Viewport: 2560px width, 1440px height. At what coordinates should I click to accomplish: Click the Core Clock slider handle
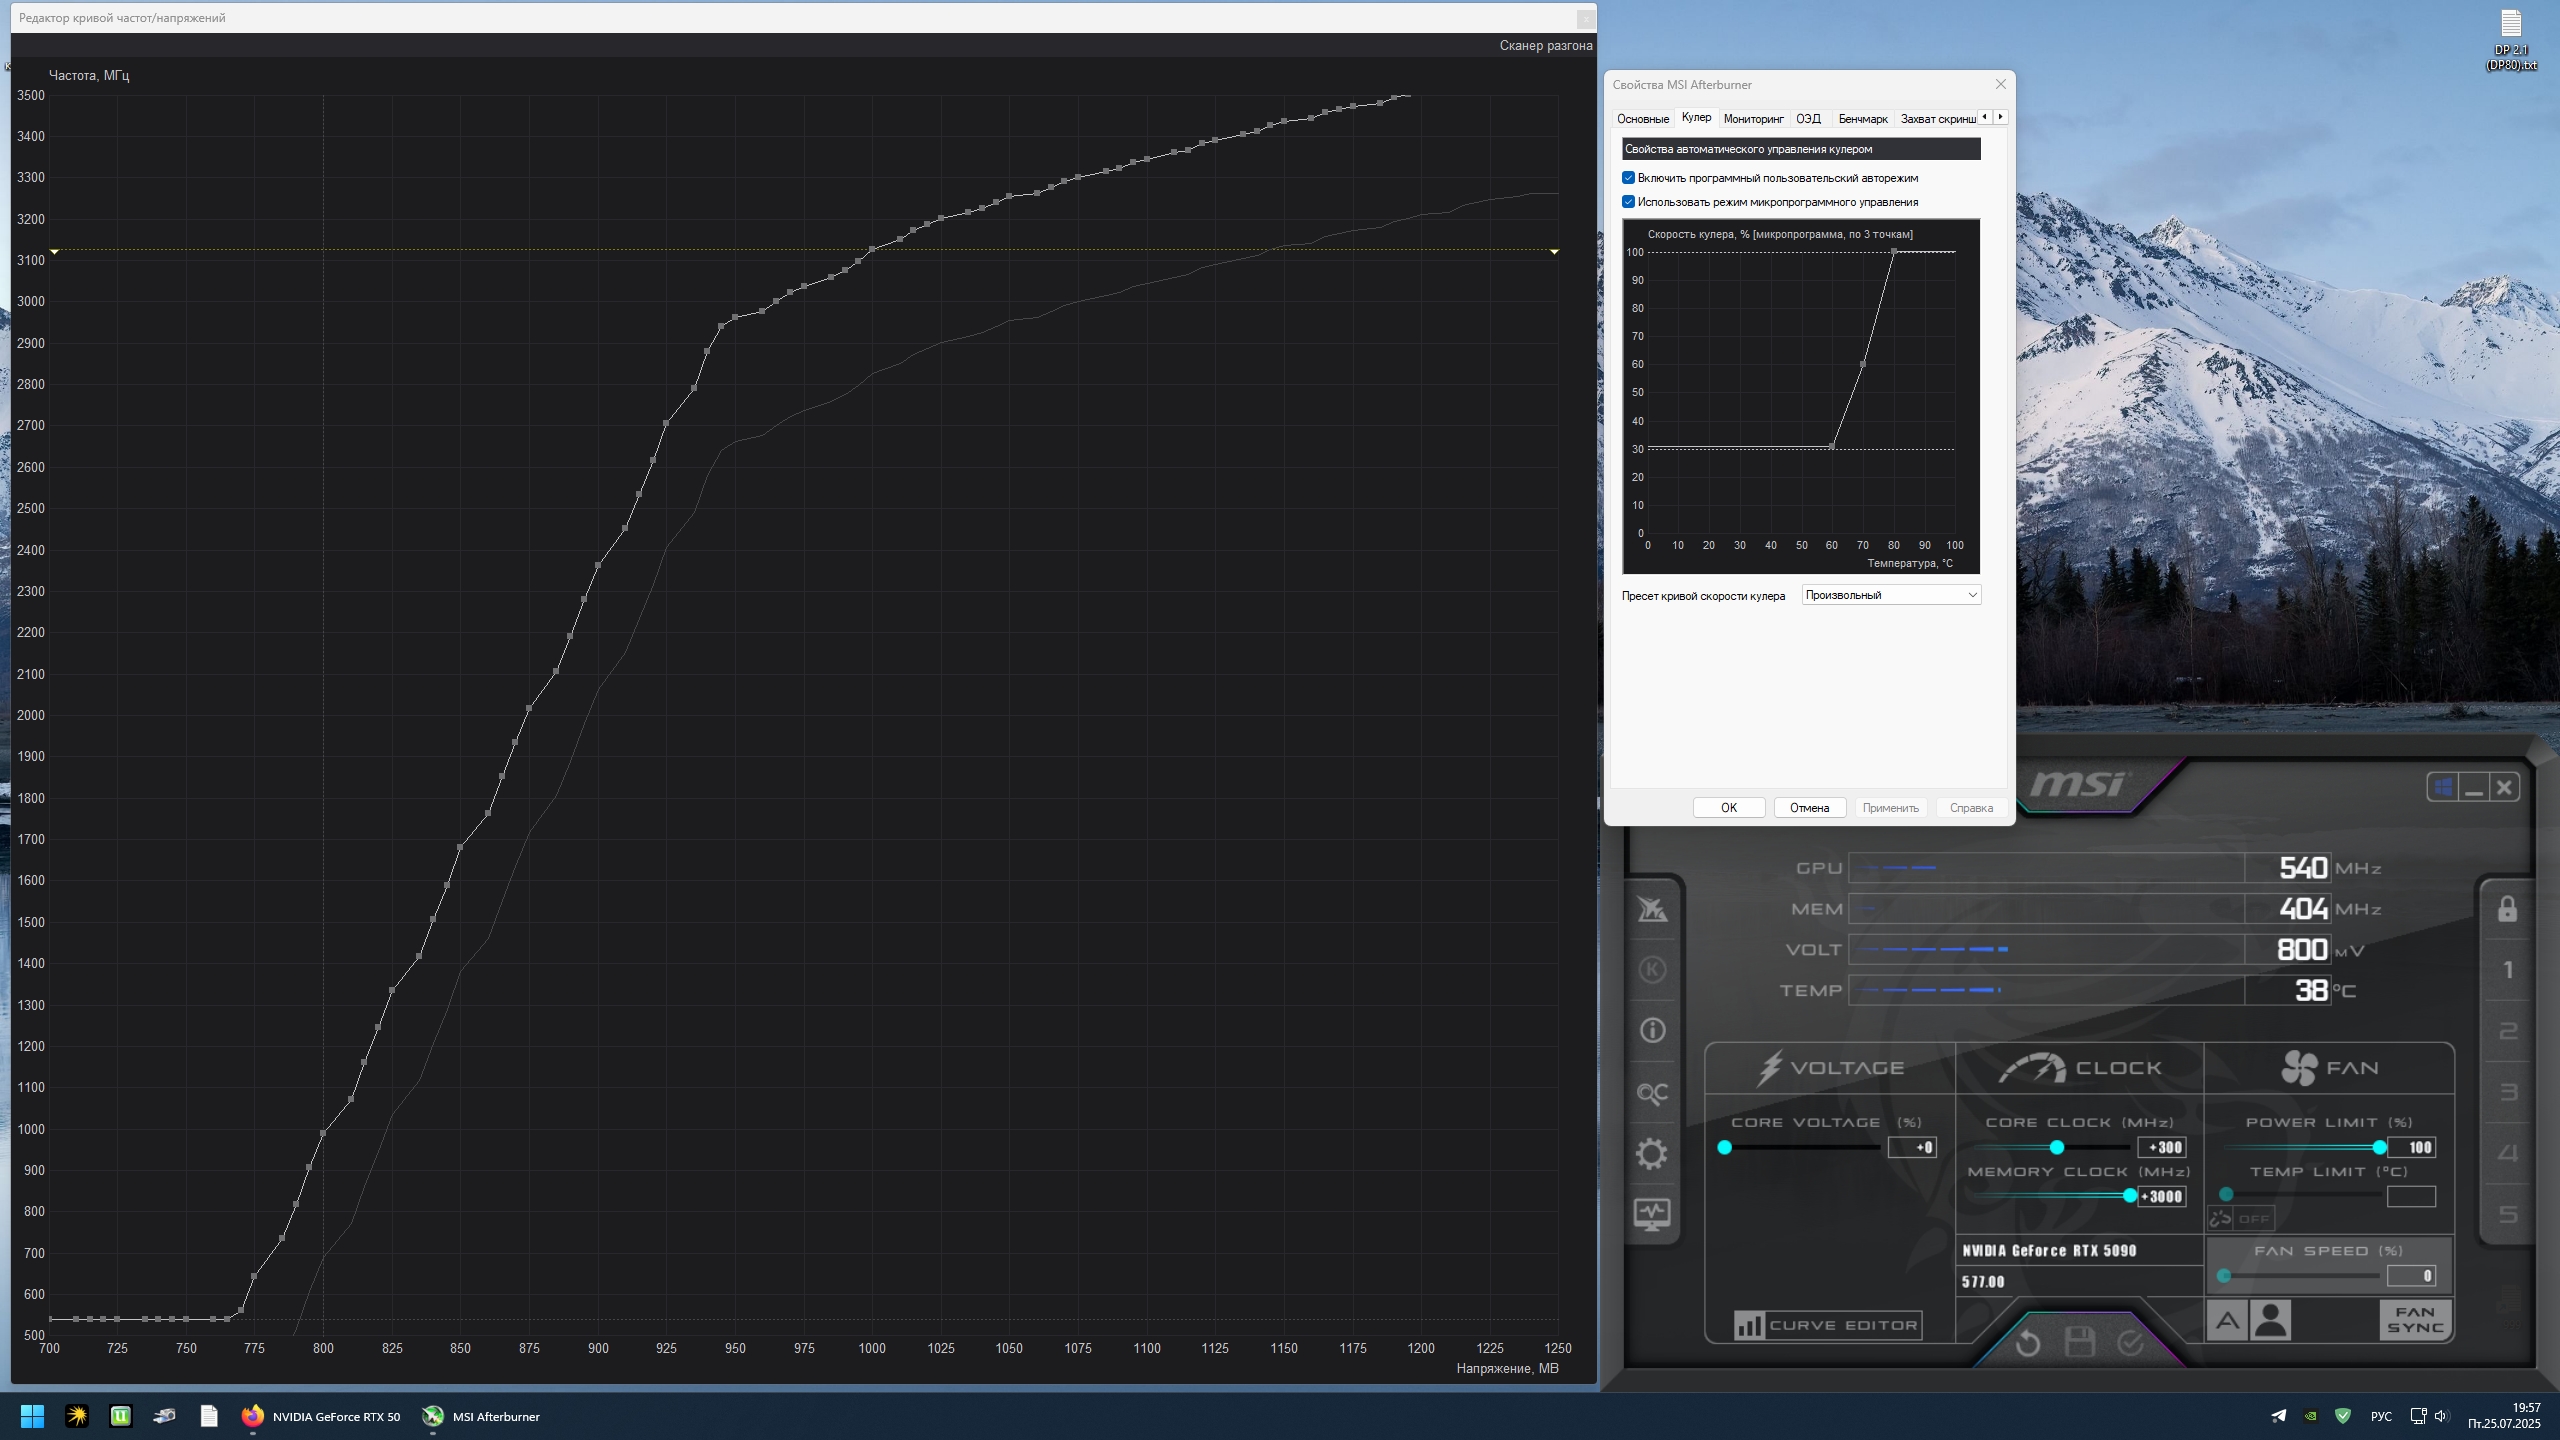coord(2056,1147)
